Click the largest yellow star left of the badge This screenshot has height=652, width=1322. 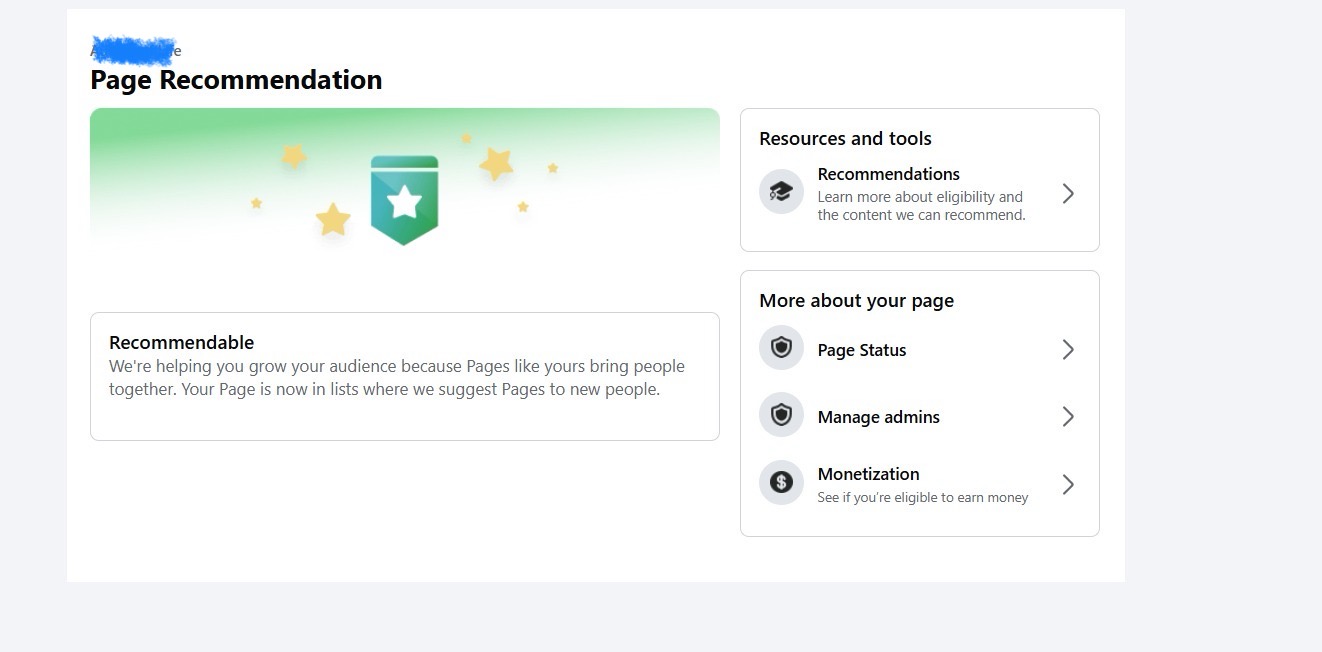[333, 219]
